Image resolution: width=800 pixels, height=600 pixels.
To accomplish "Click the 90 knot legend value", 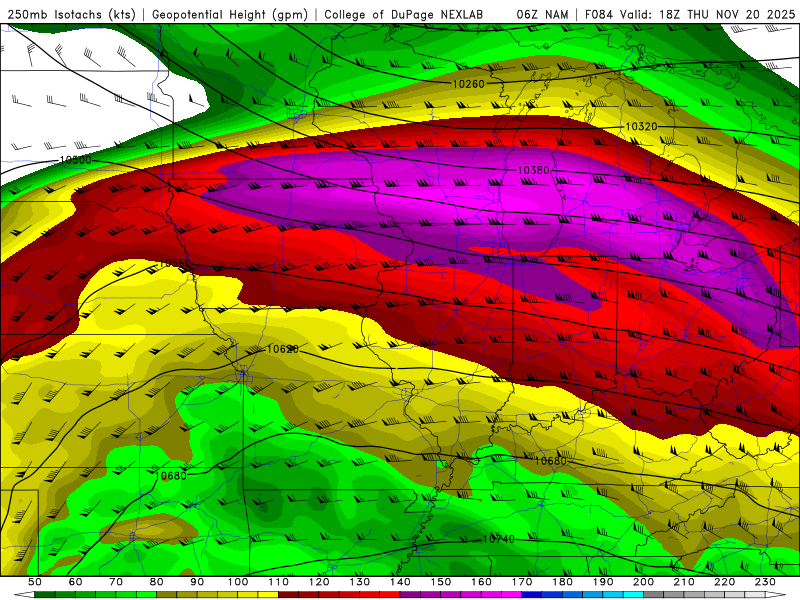I will [x=197, y=582].
